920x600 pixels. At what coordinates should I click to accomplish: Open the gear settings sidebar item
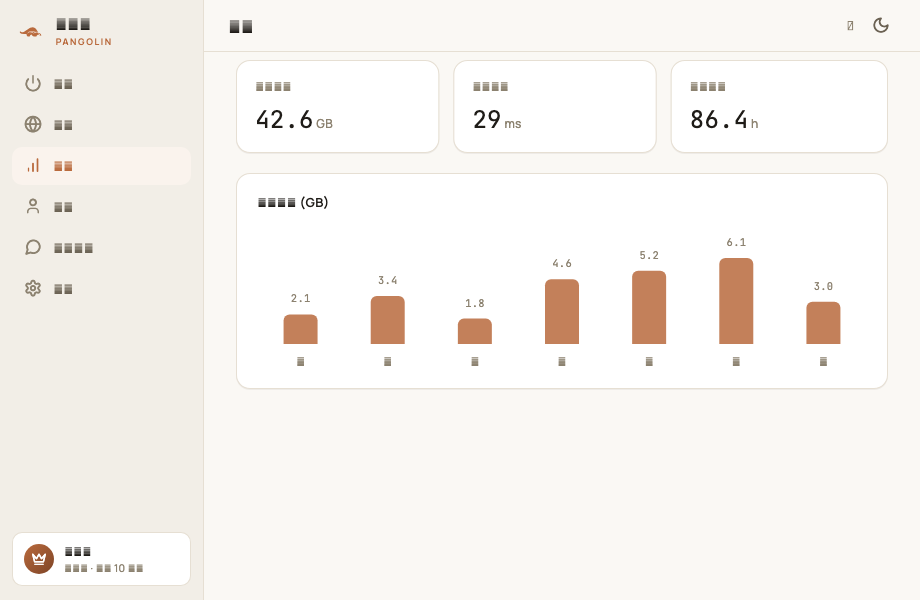102,289
